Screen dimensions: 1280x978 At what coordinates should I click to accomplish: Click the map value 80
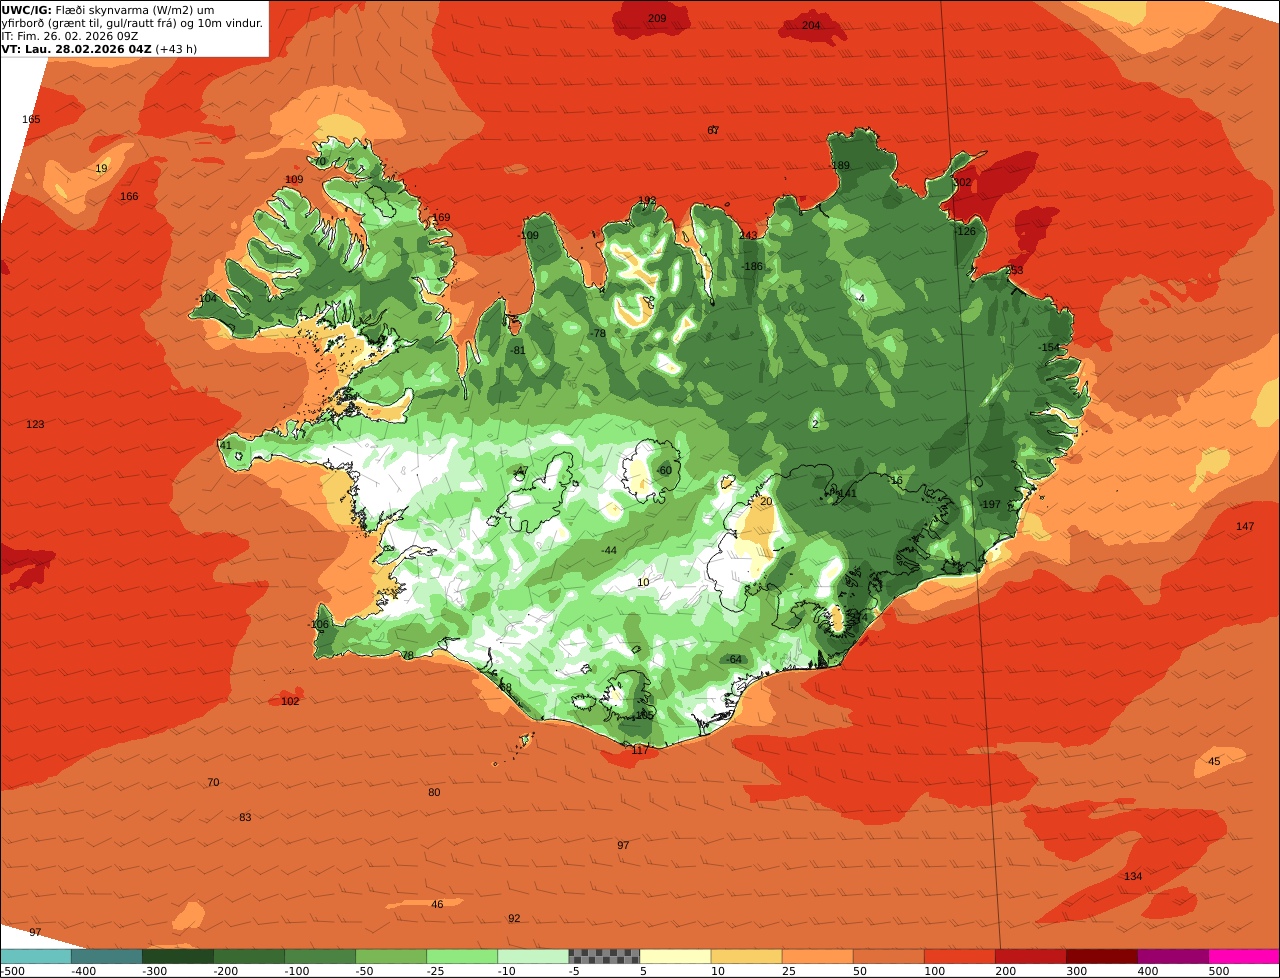click(434, 792)
